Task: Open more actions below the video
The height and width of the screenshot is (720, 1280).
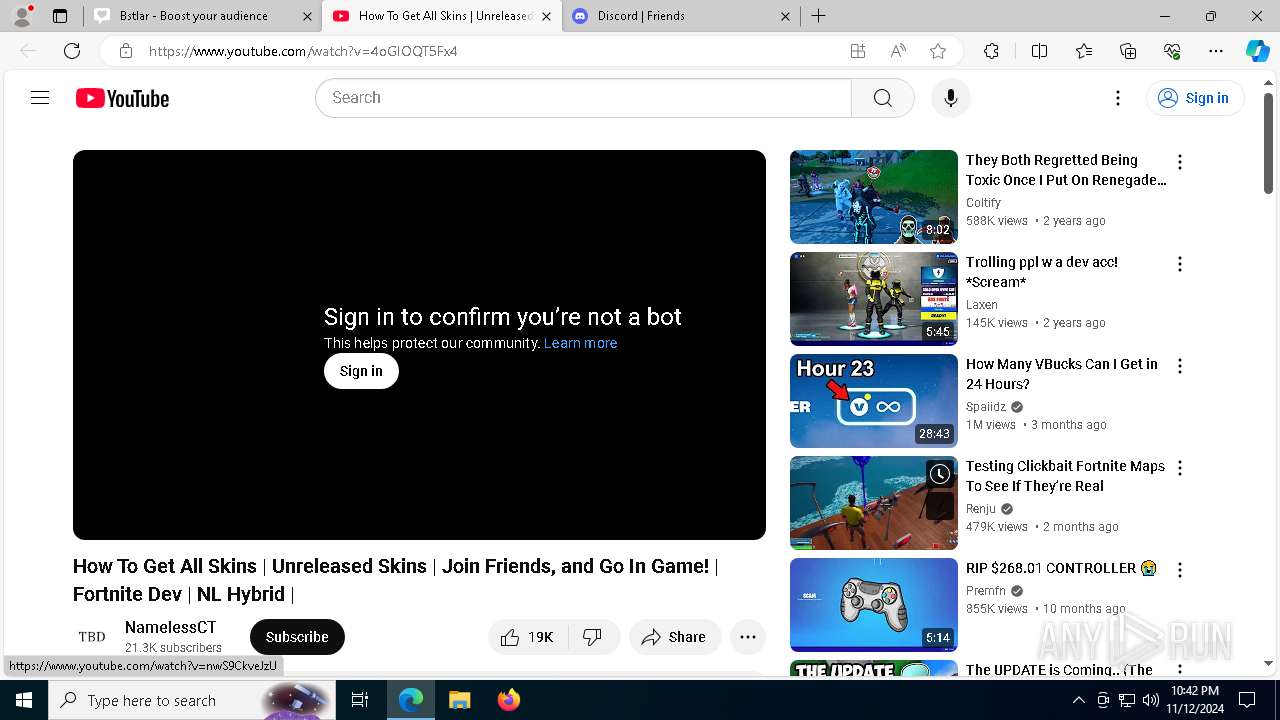Action: coord(747,637)
